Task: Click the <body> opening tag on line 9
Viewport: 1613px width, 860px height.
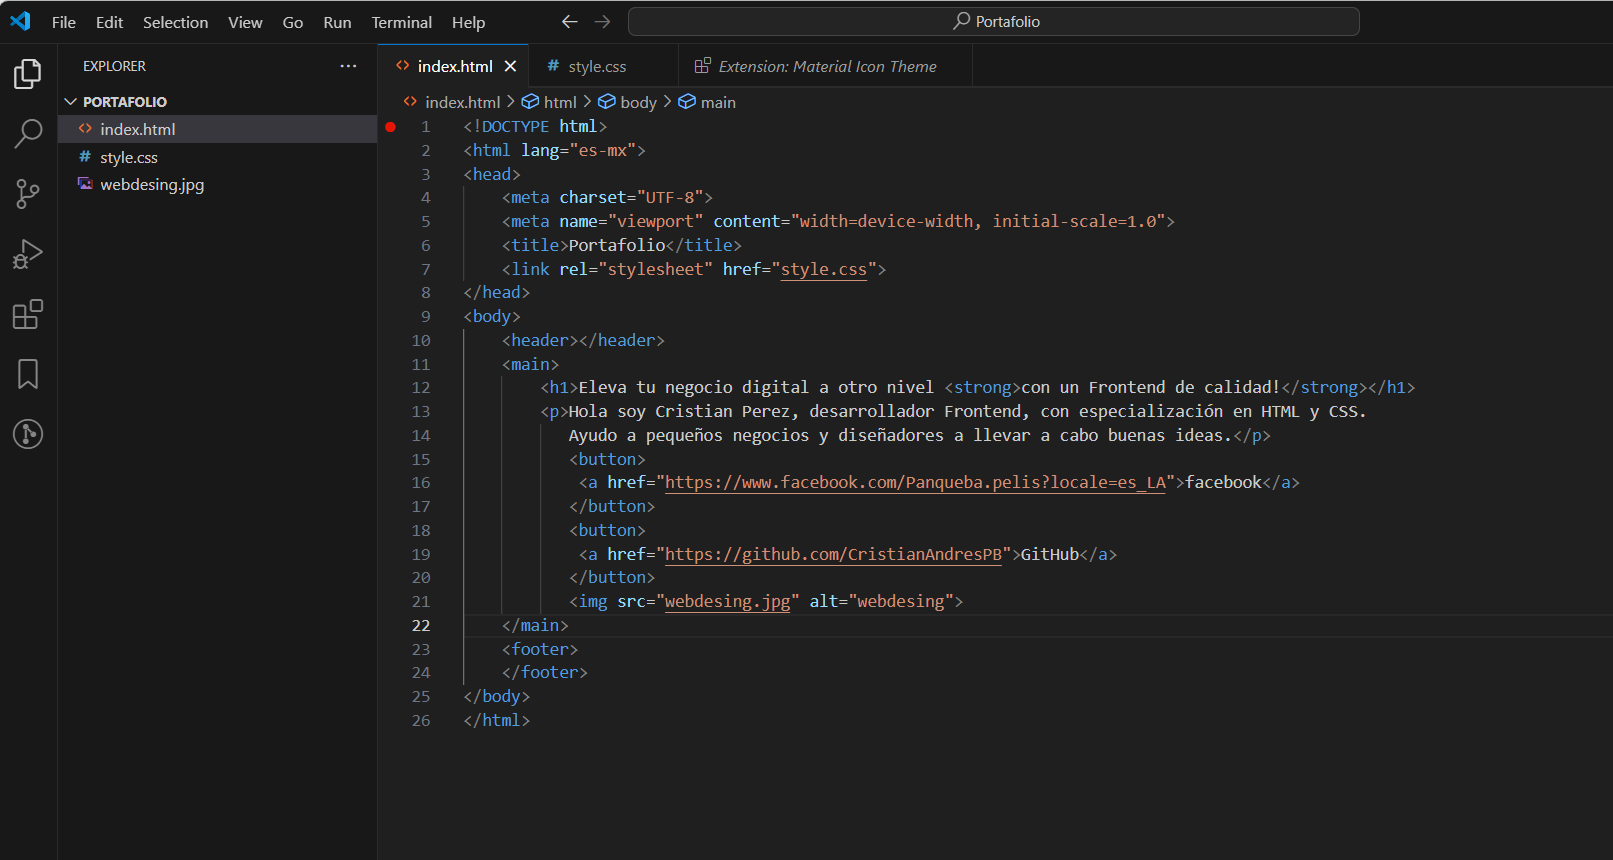Action: 492,316
